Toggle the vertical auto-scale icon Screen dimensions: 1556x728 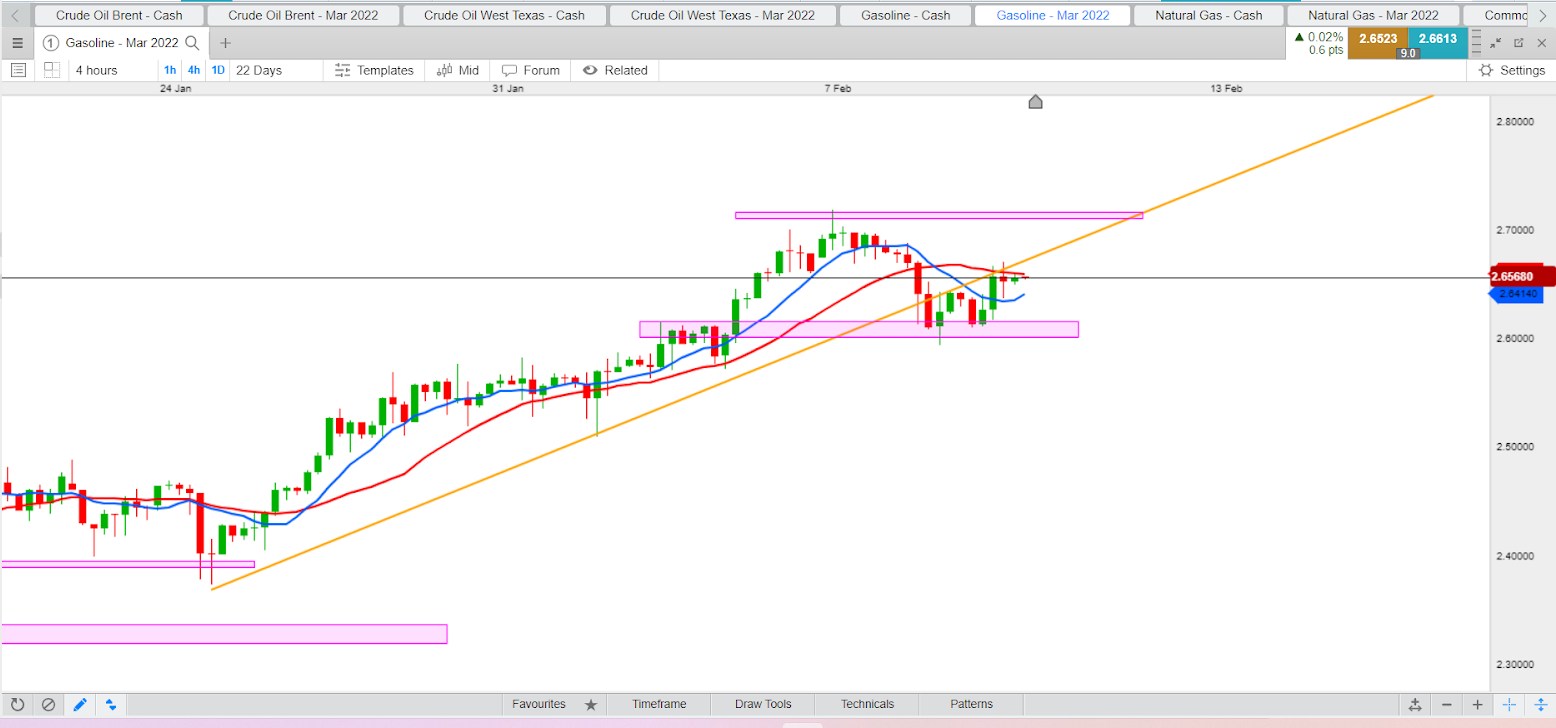point(1540,704)
